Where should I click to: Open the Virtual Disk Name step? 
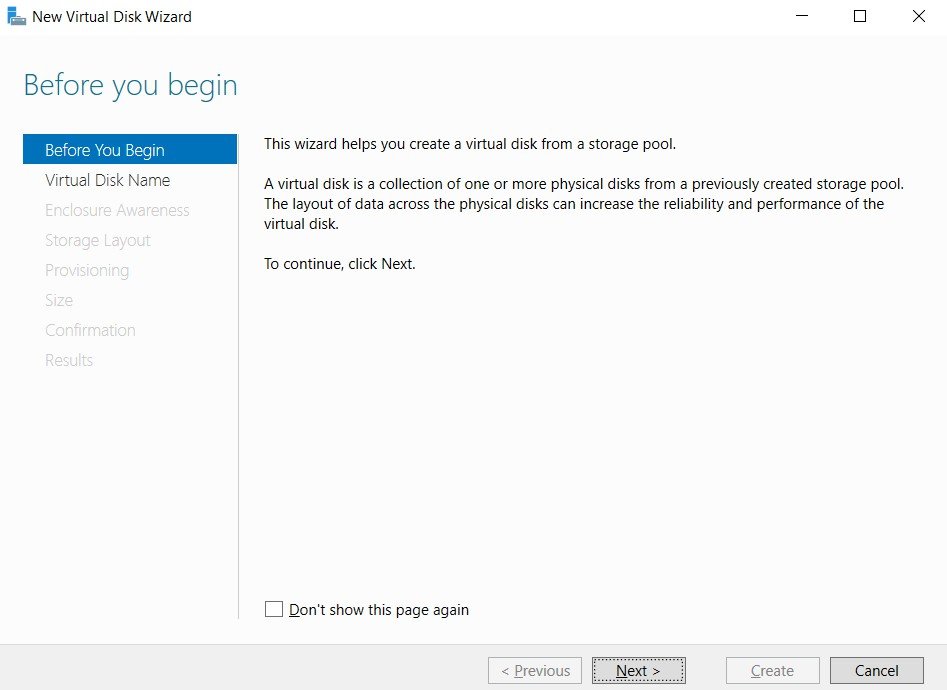(108, 180)
